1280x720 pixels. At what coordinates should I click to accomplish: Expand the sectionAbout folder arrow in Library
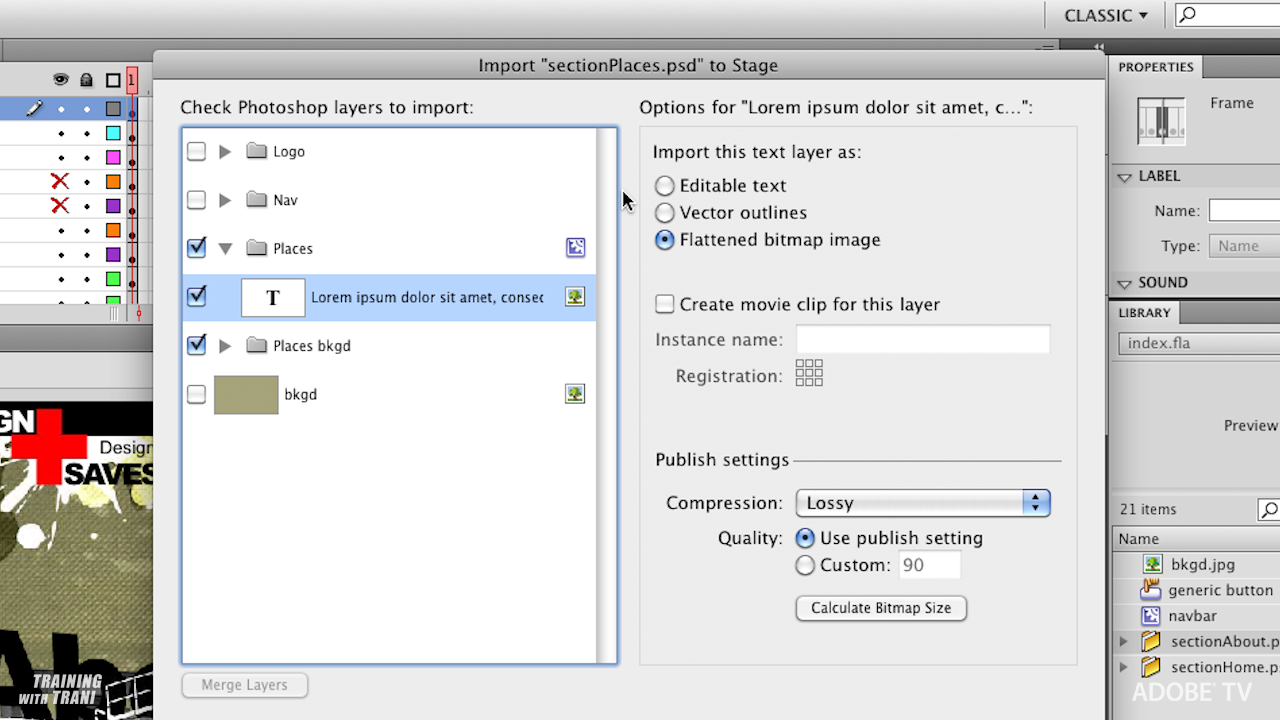click(x=1123, y=641)
